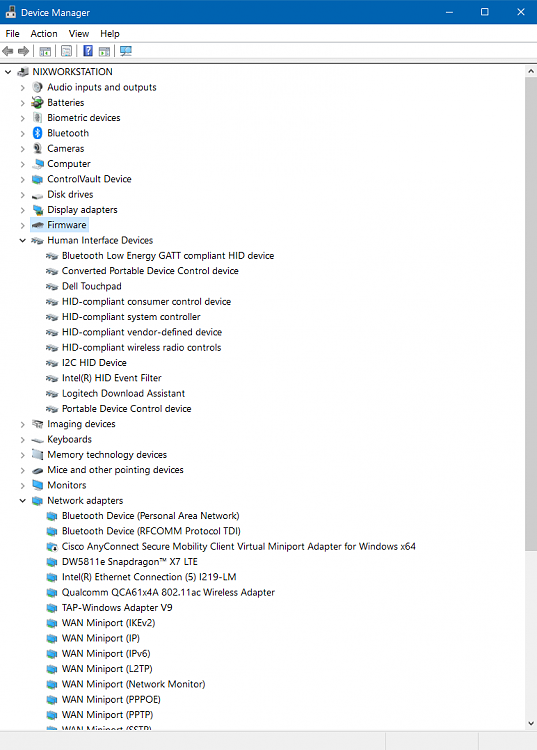Select Portable Device Control device entry
This screenshot has height=750, width=537.
click(127, 408)
